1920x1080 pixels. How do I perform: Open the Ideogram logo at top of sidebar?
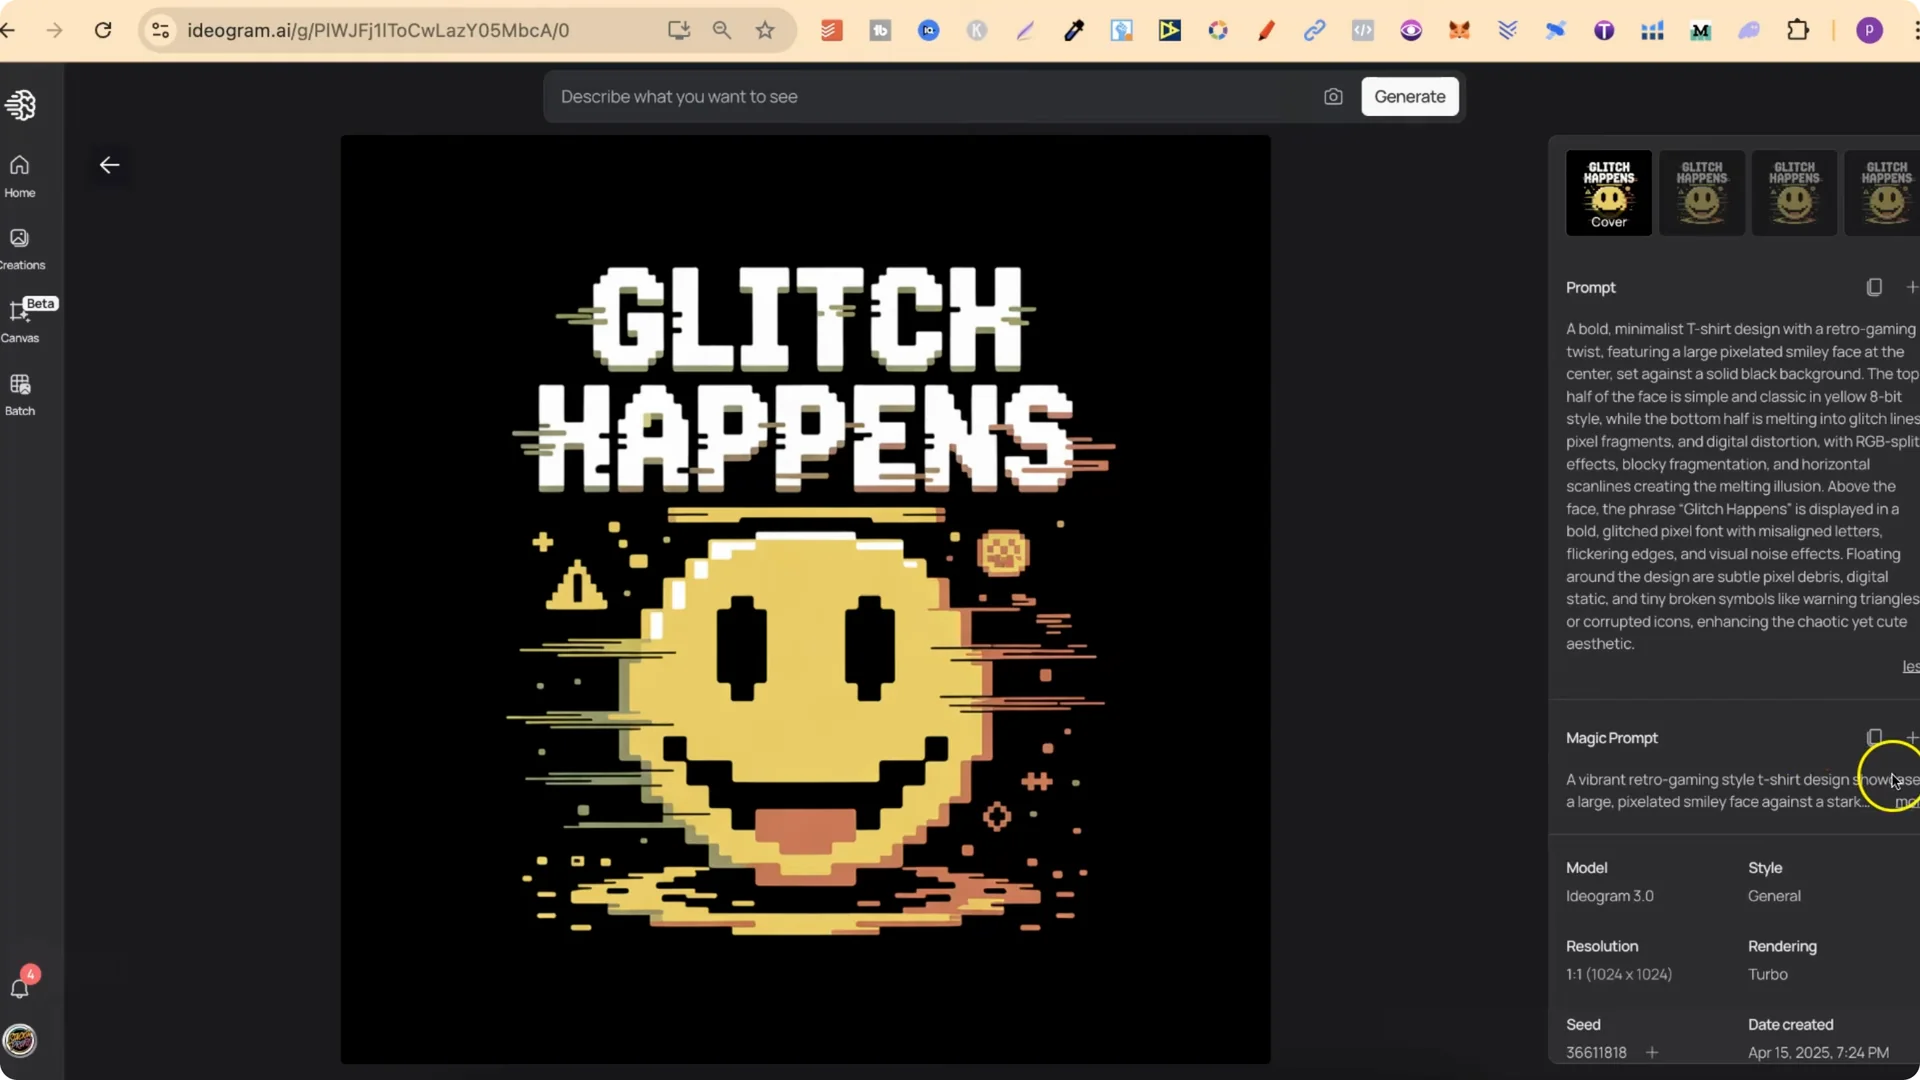tap(21, 104)
